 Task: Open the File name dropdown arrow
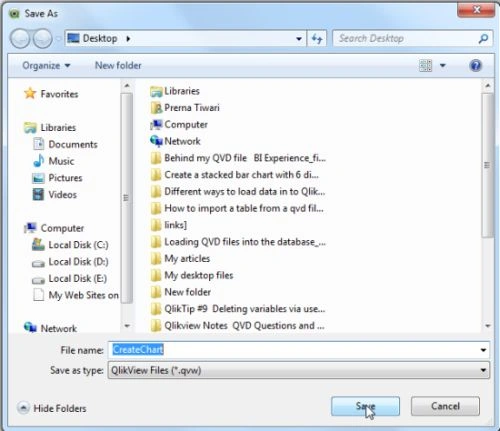point(483,350)
